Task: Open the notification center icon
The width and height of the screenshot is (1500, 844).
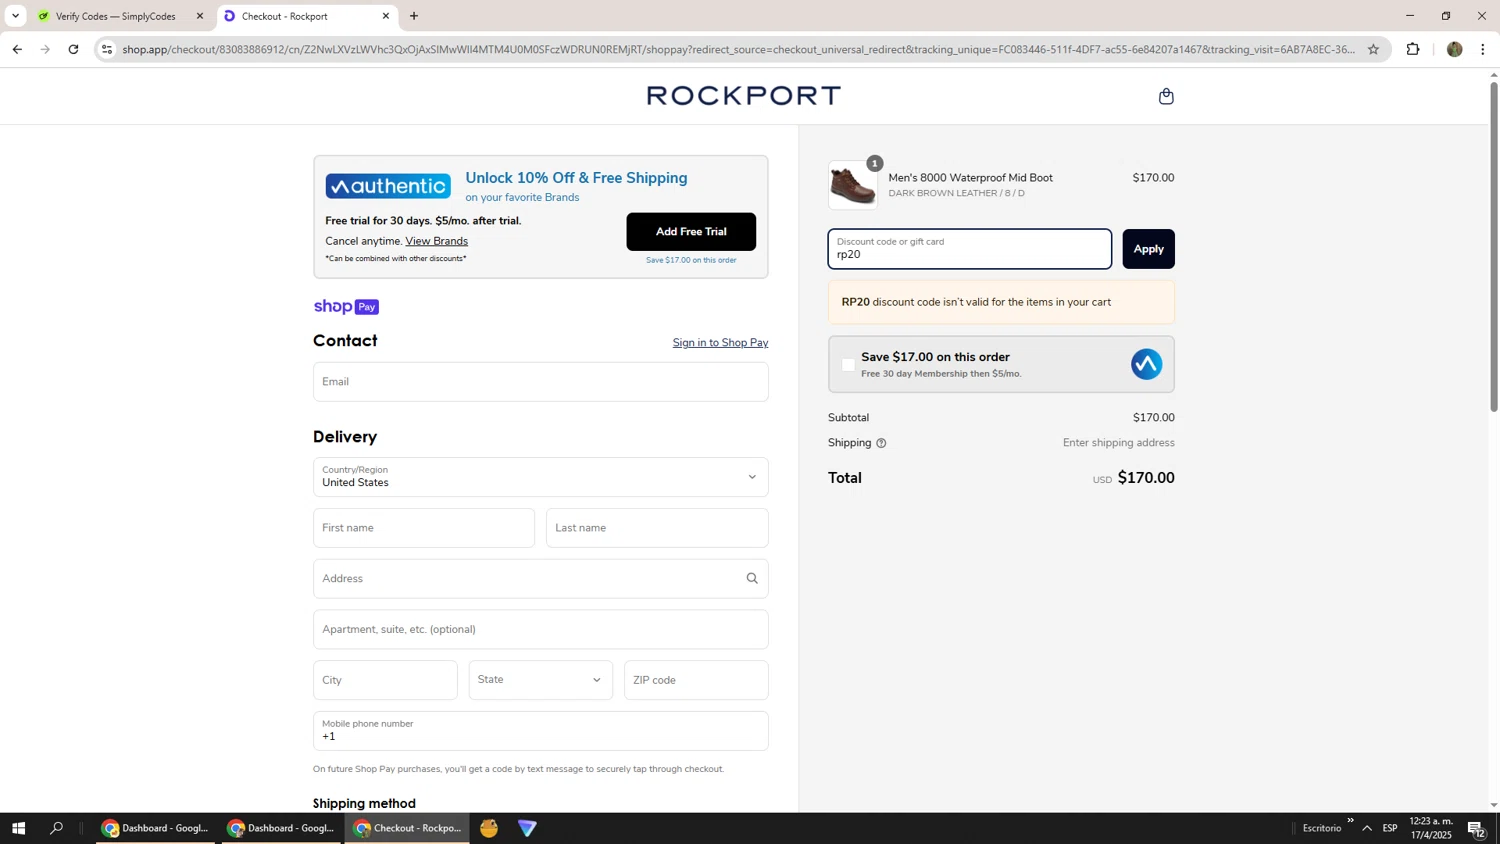Action: pyautogui.click(x=1477, y=828)
